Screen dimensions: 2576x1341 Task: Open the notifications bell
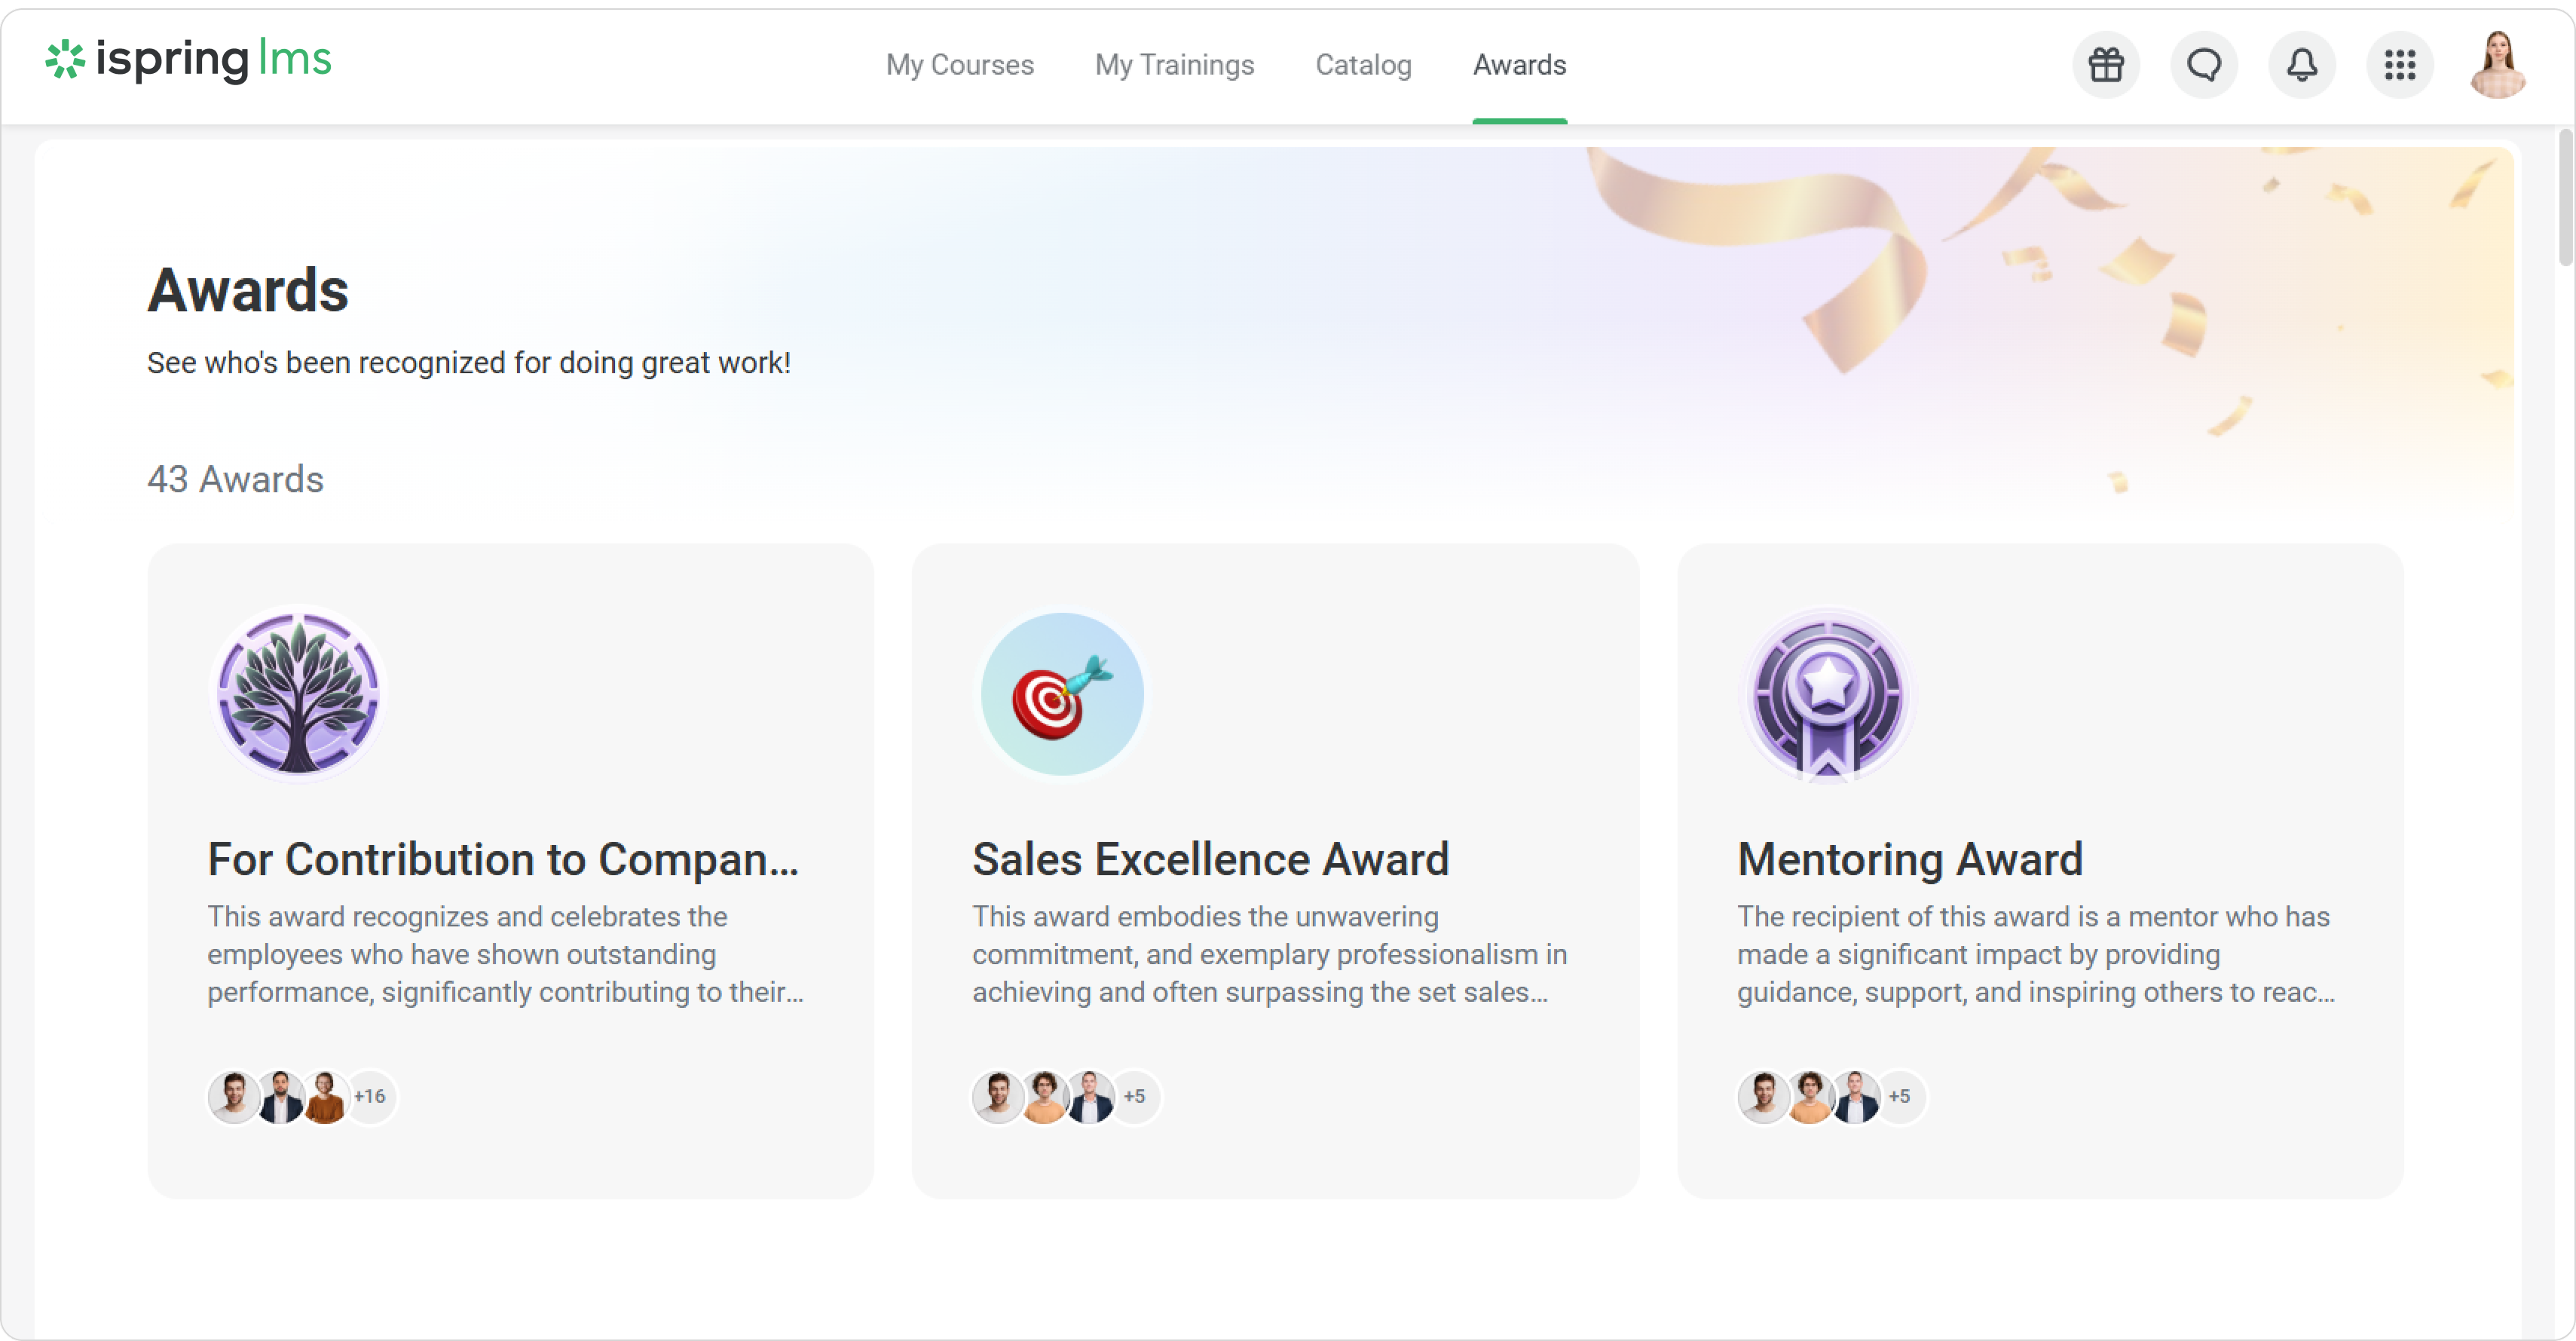coord(2301,65)
